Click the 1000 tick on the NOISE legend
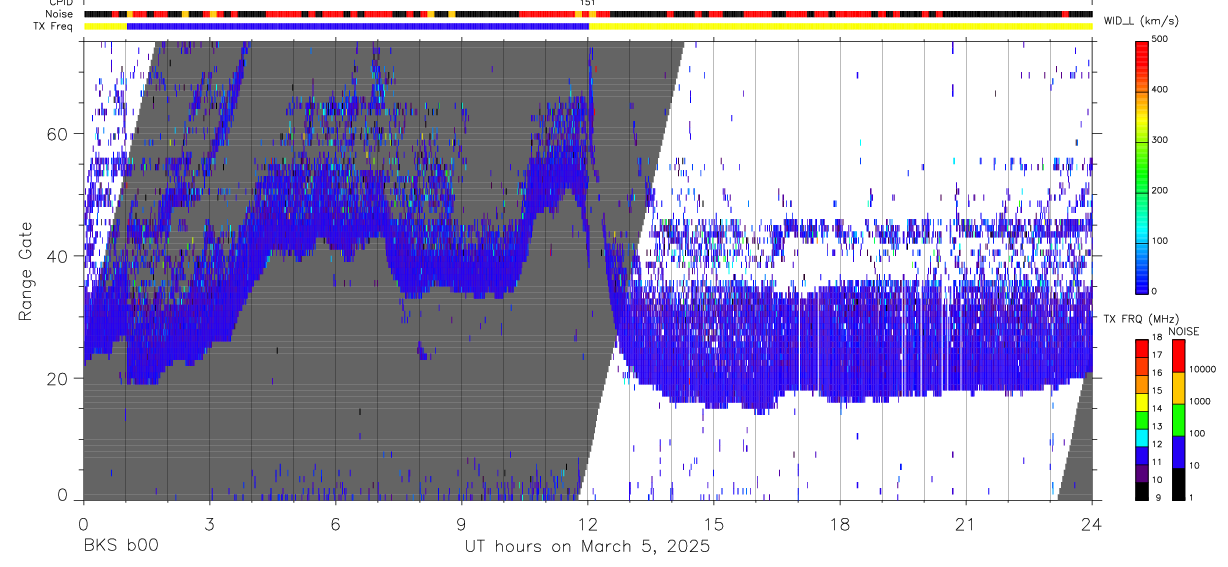The image size is (1228, 567). click(1201, 401)
